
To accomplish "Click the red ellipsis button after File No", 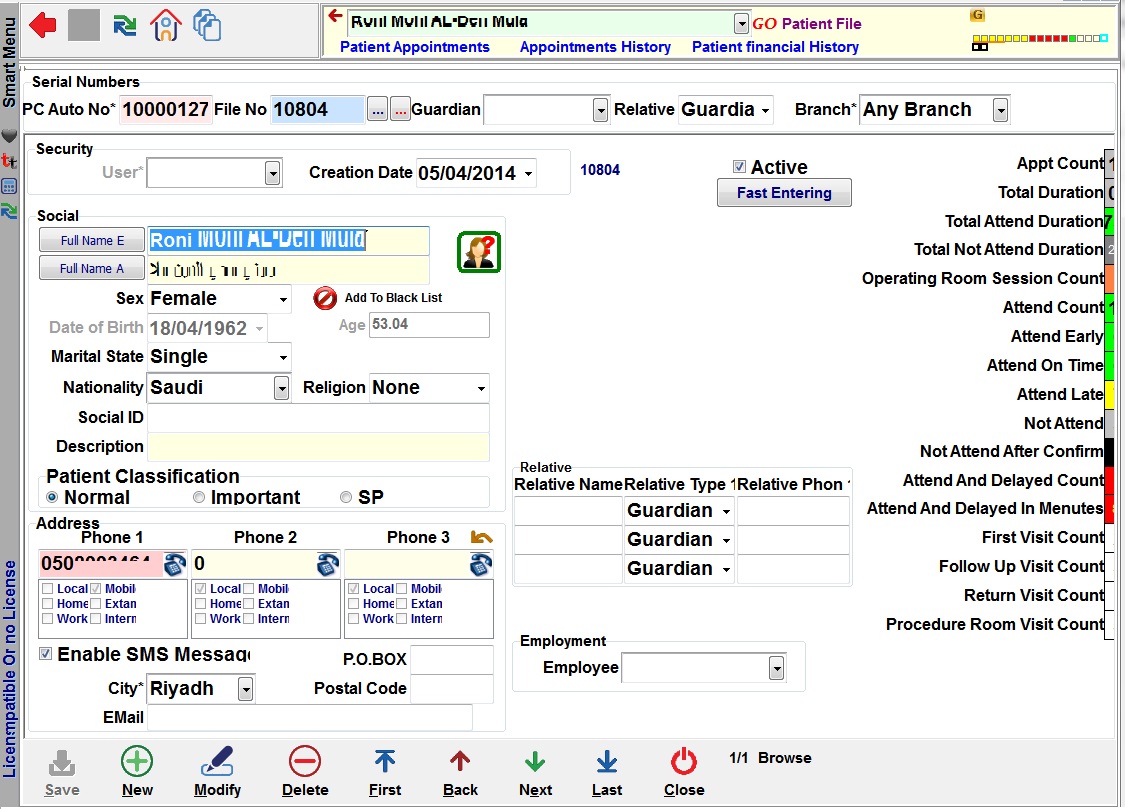I will coord(400,110).
